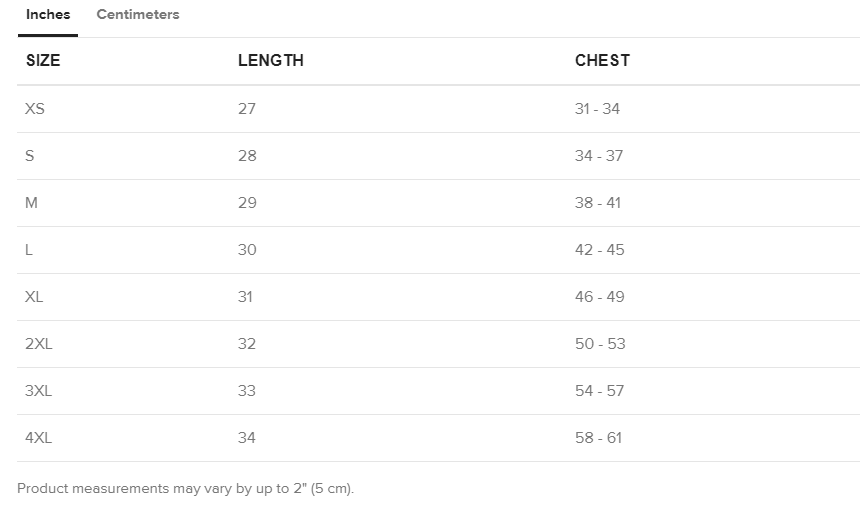Click the LENGTH column header
The height and width of the screenshot is (509, 866).
pyautogui.click(x=270, y=61)
